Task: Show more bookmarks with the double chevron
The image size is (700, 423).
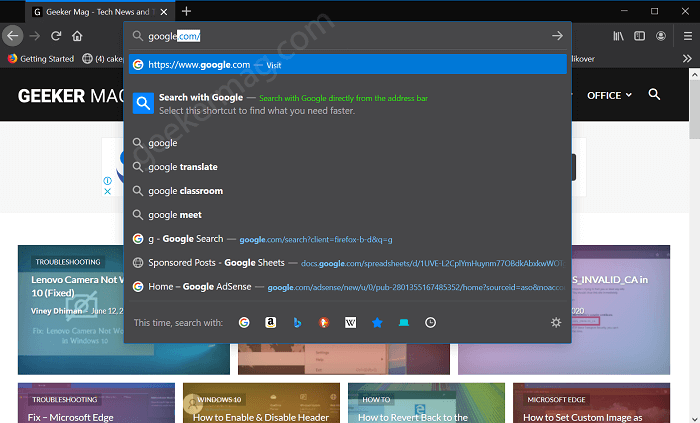Action: pos(687,58)
